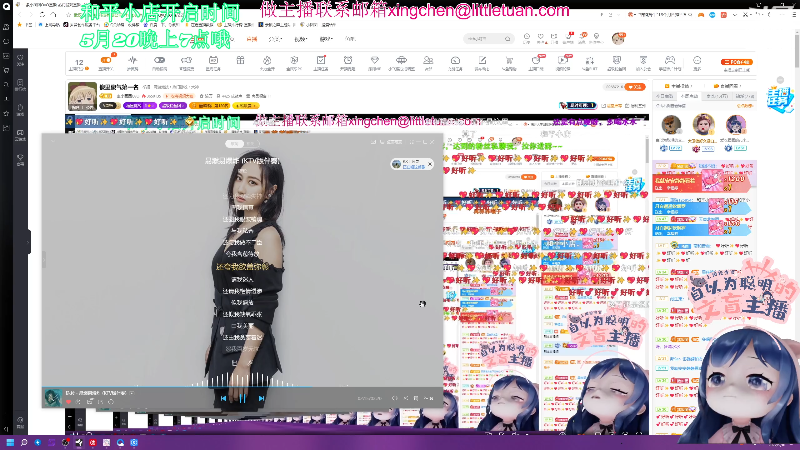The width and height of the screenshot is (800, 450).
Task: Select the orange highlighted top navigation tab
Action: click(x=252, y=39)
